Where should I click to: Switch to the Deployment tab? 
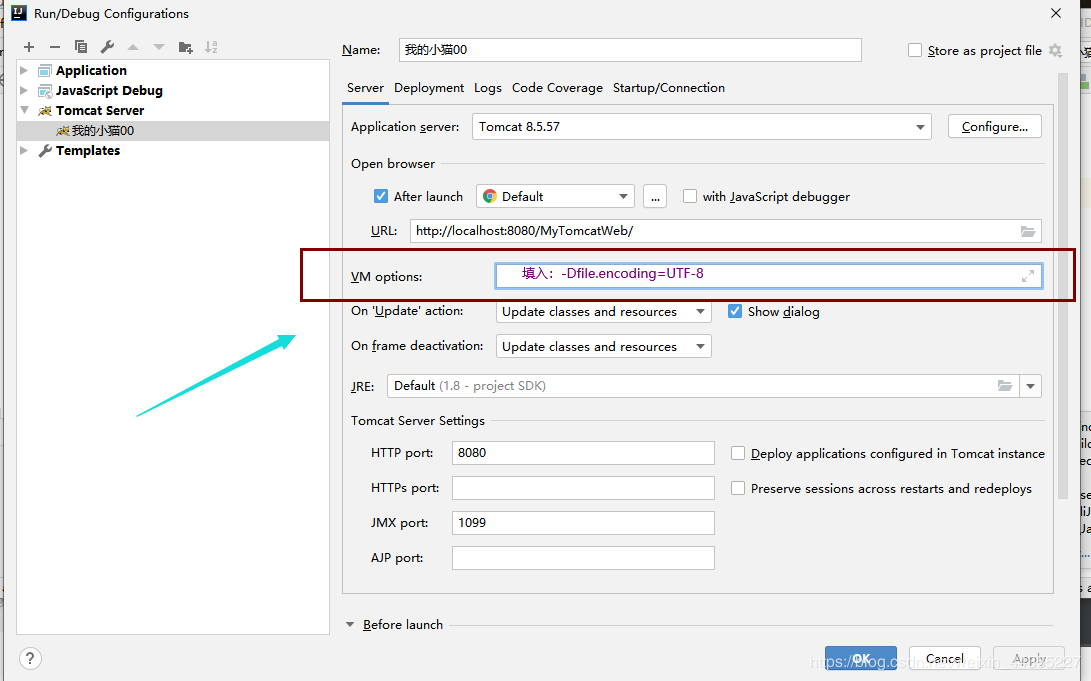point(429,88)
